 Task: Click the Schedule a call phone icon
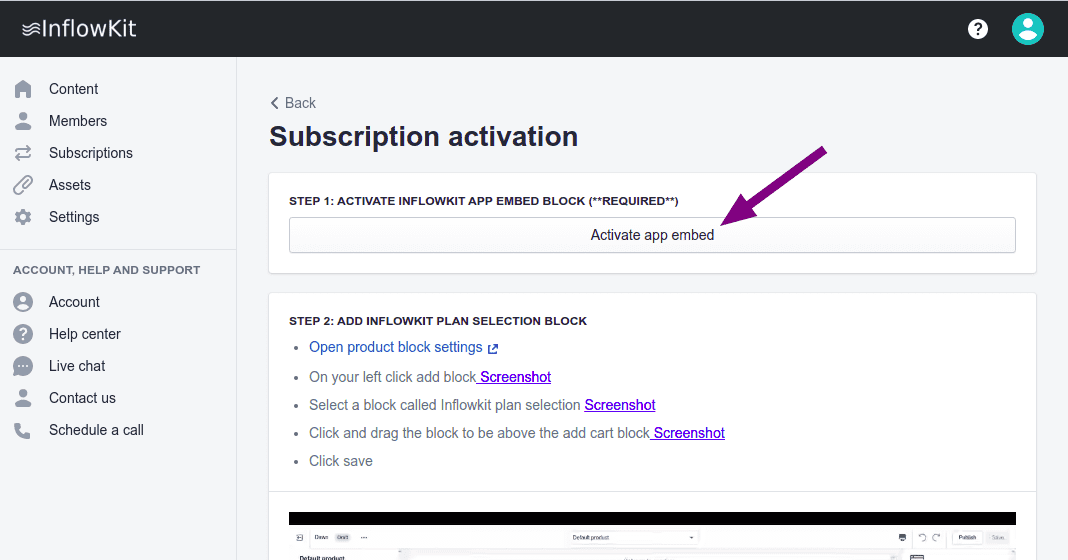coord(23,430)
